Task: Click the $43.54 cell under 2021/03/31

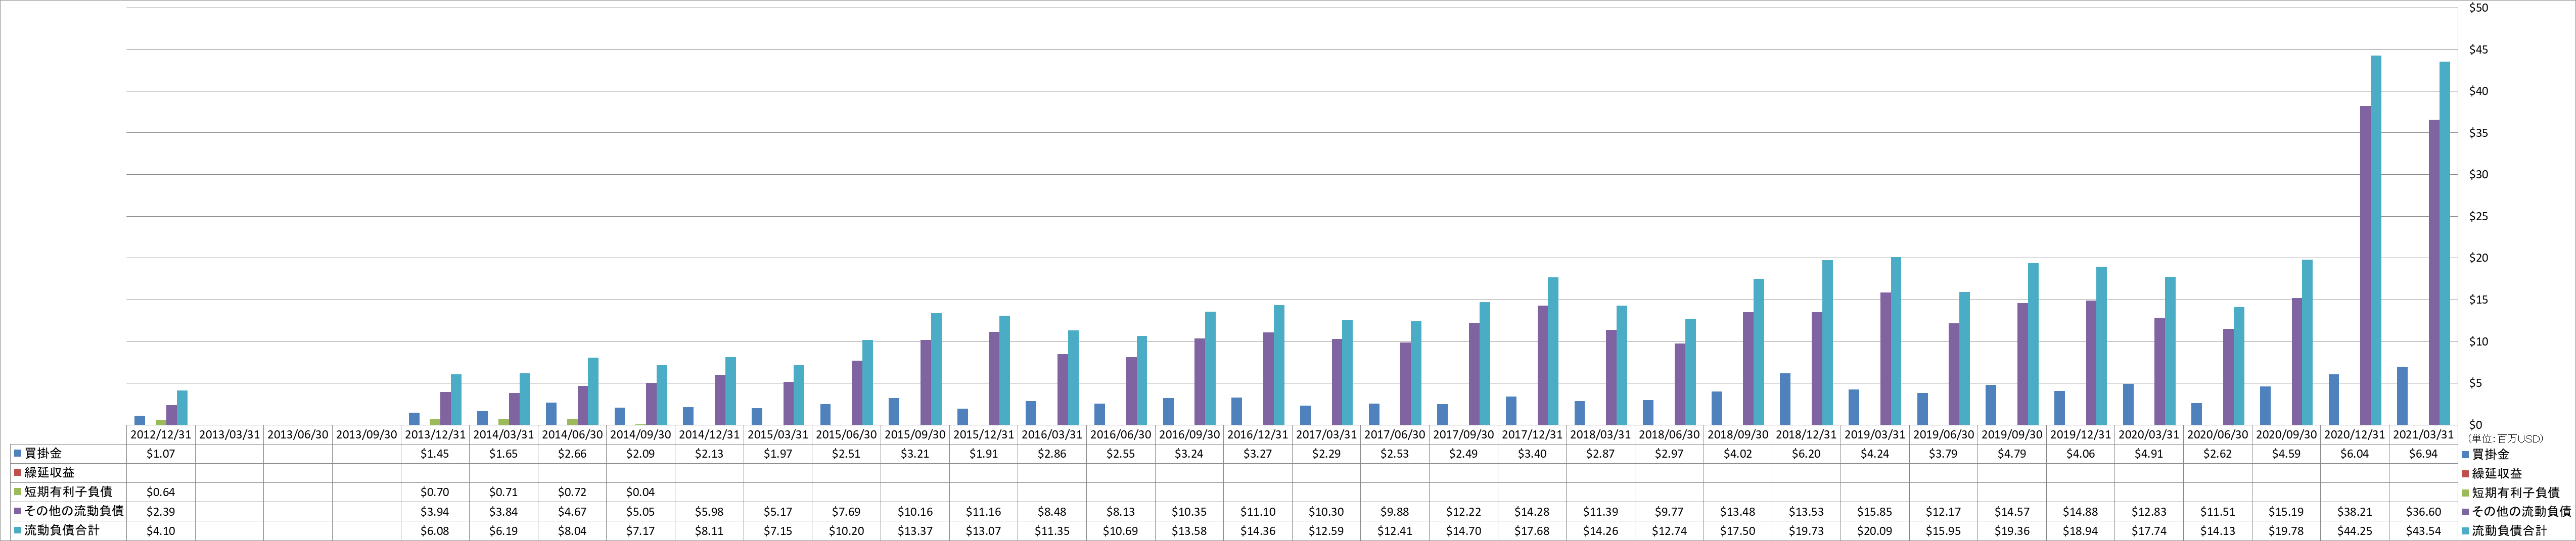Action: click(2424, 531)
